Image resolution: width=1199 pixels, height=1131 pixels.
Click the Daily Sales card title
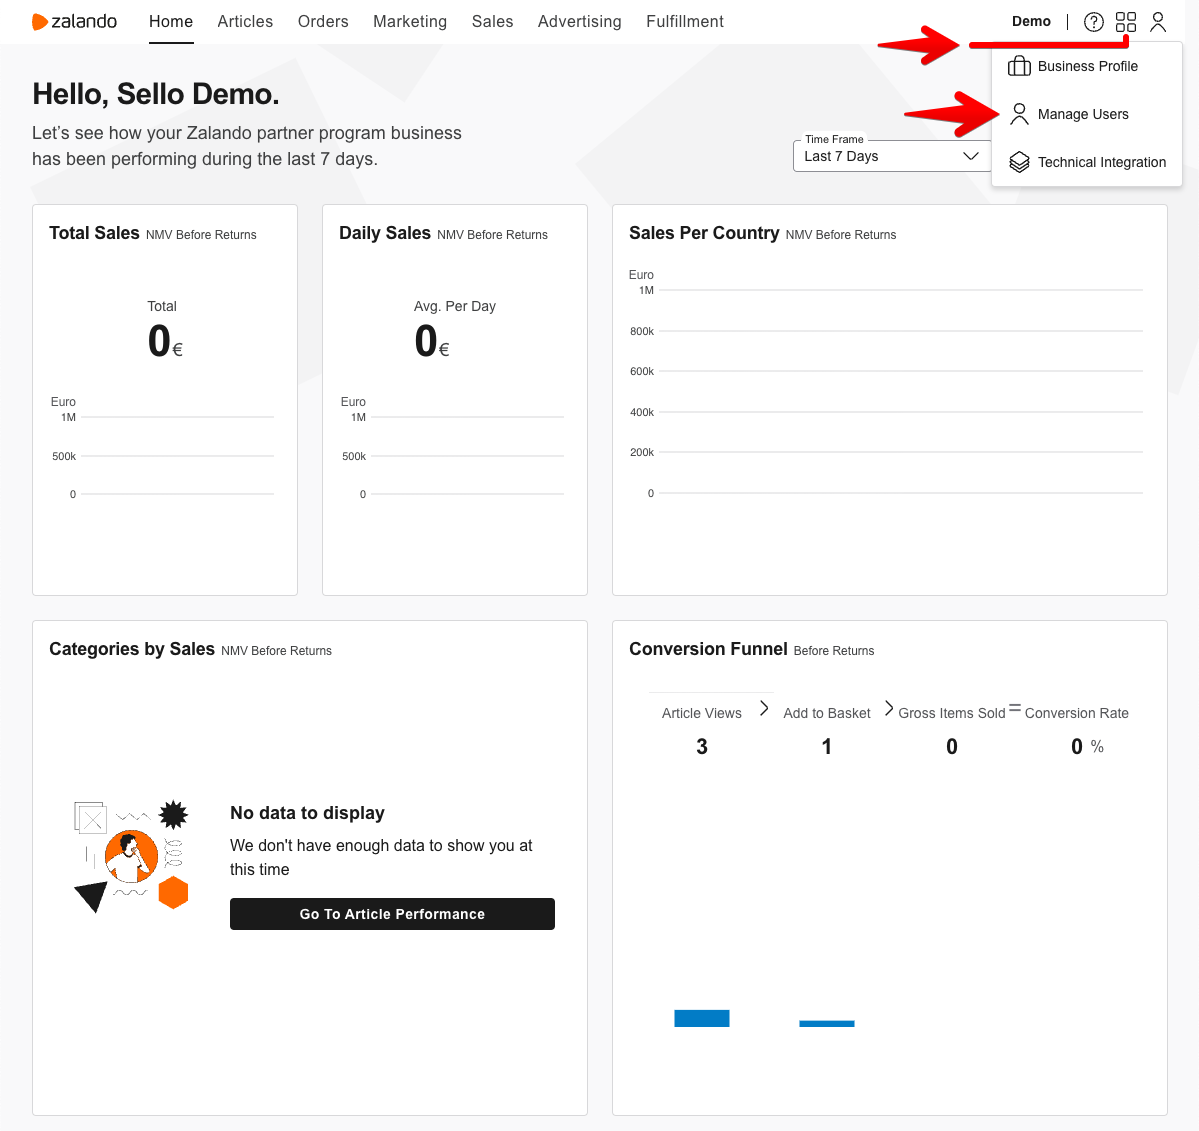click(x=385, y=233)
